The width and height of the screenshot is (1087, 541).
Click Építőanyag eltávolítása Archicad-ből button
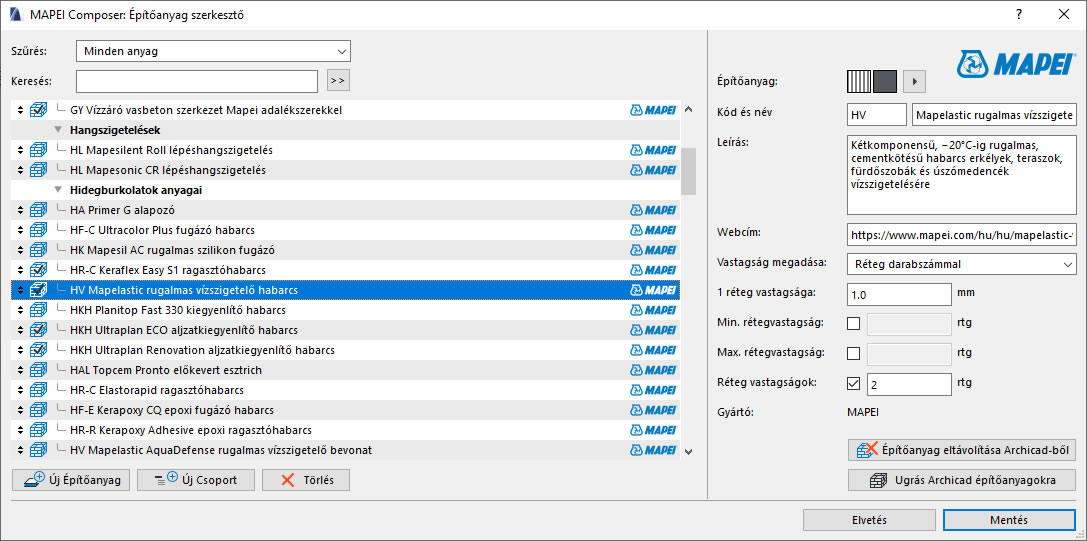962,450
